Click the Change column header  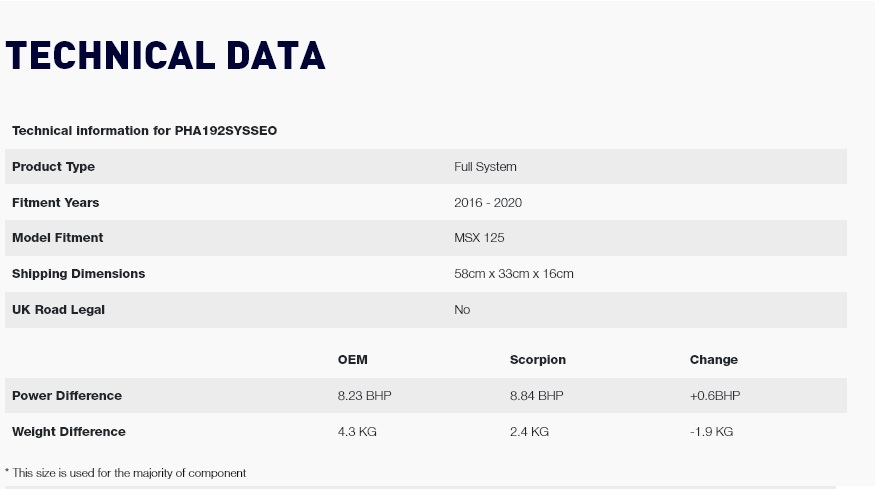(x=714, y=360)
